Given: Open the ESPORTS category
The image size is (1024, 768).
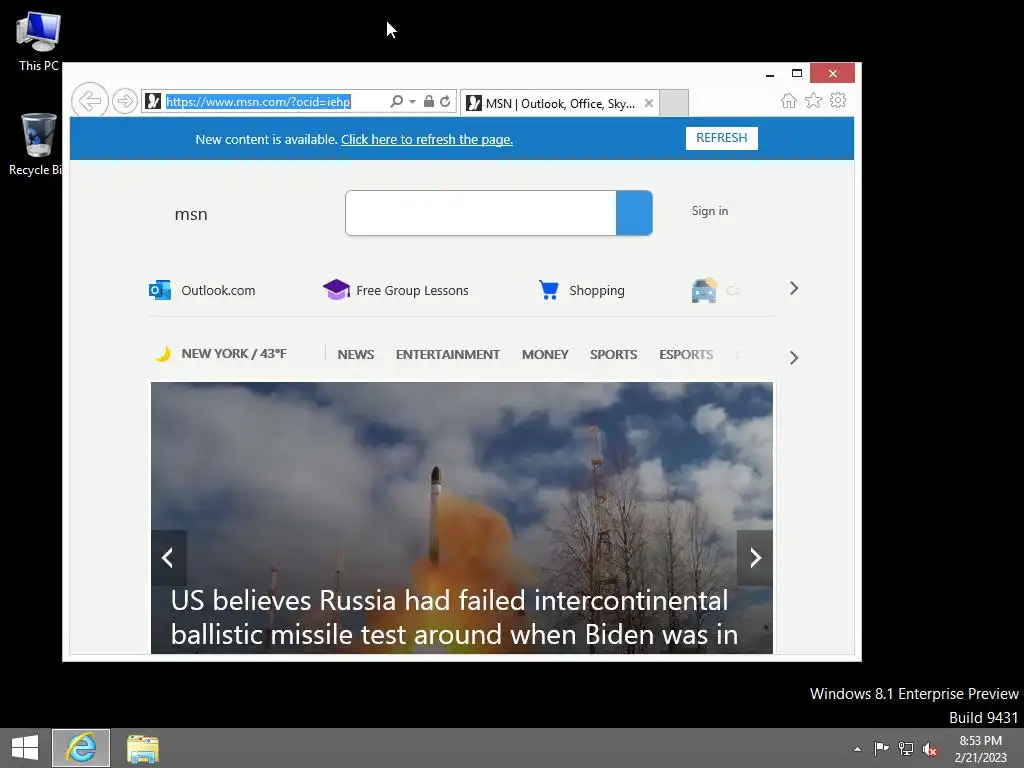Looking at the screenshot, I should click(x=686, y=355).
